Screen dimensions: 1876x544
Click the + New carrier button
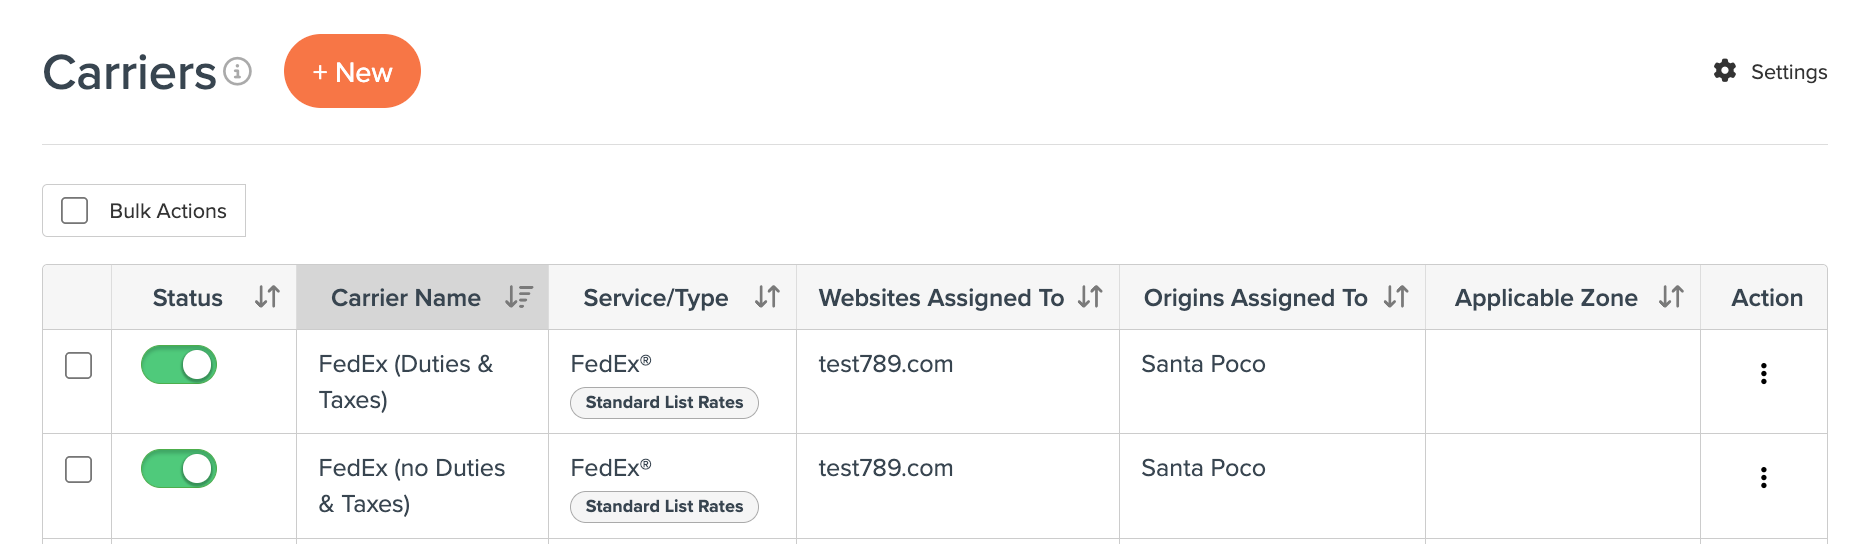click(x=352, y=71)
